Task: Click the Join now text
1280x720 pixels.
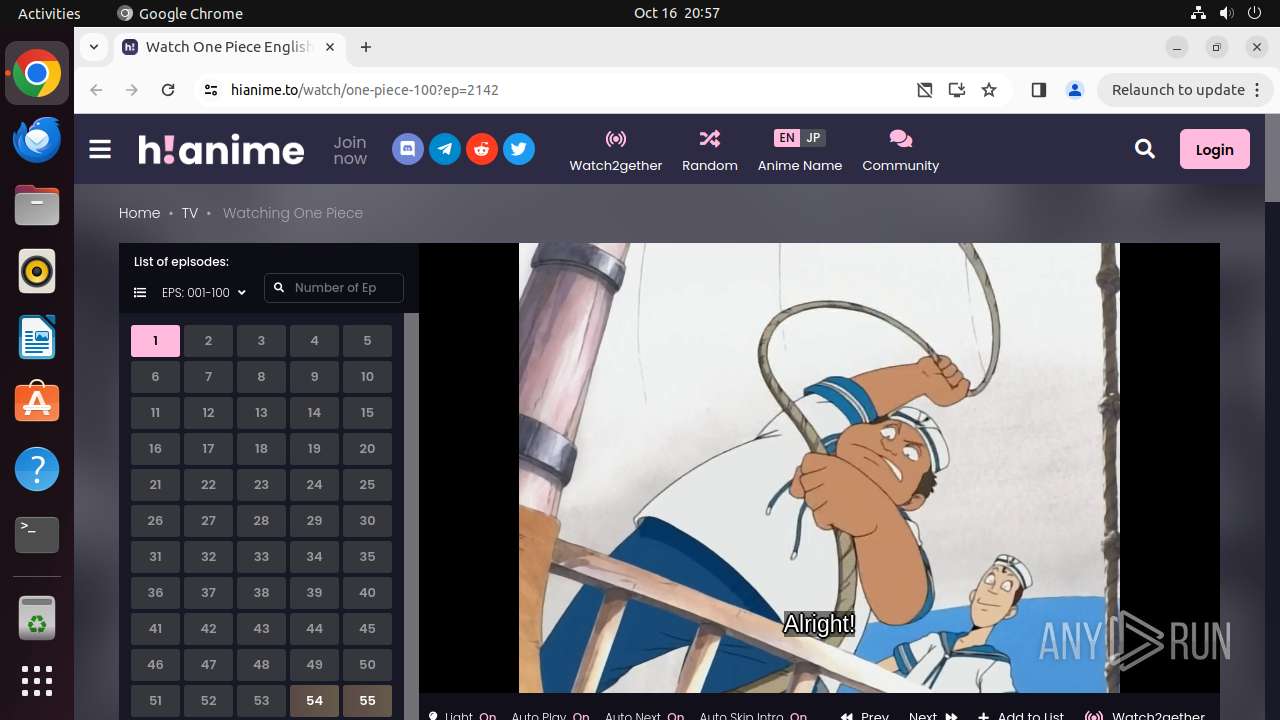Action: (350, 150)
